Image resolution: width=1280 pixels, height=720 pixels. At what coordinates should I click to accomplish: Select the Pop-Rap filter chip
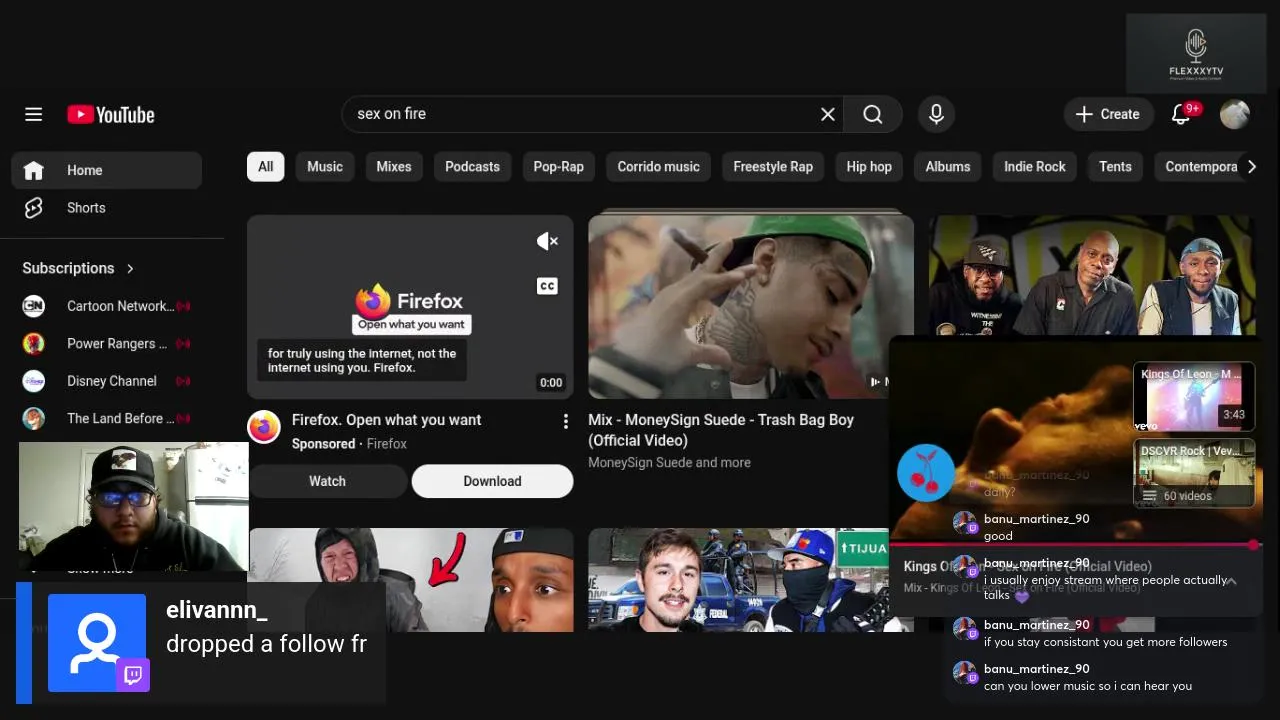558,167
